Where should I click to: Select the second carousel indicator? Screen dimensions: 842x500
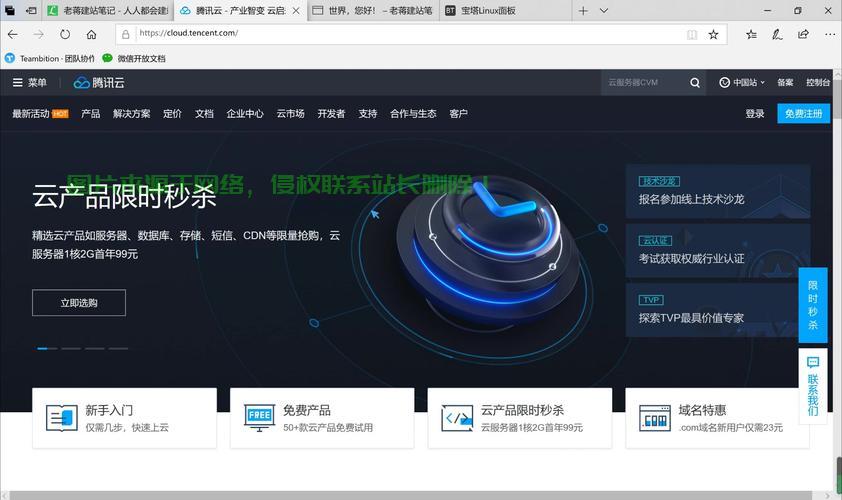(x=71, y=349)
